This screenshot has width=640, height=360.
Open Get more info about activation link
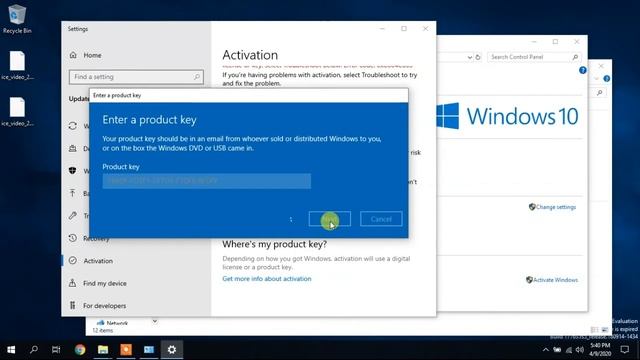(267, 279)
